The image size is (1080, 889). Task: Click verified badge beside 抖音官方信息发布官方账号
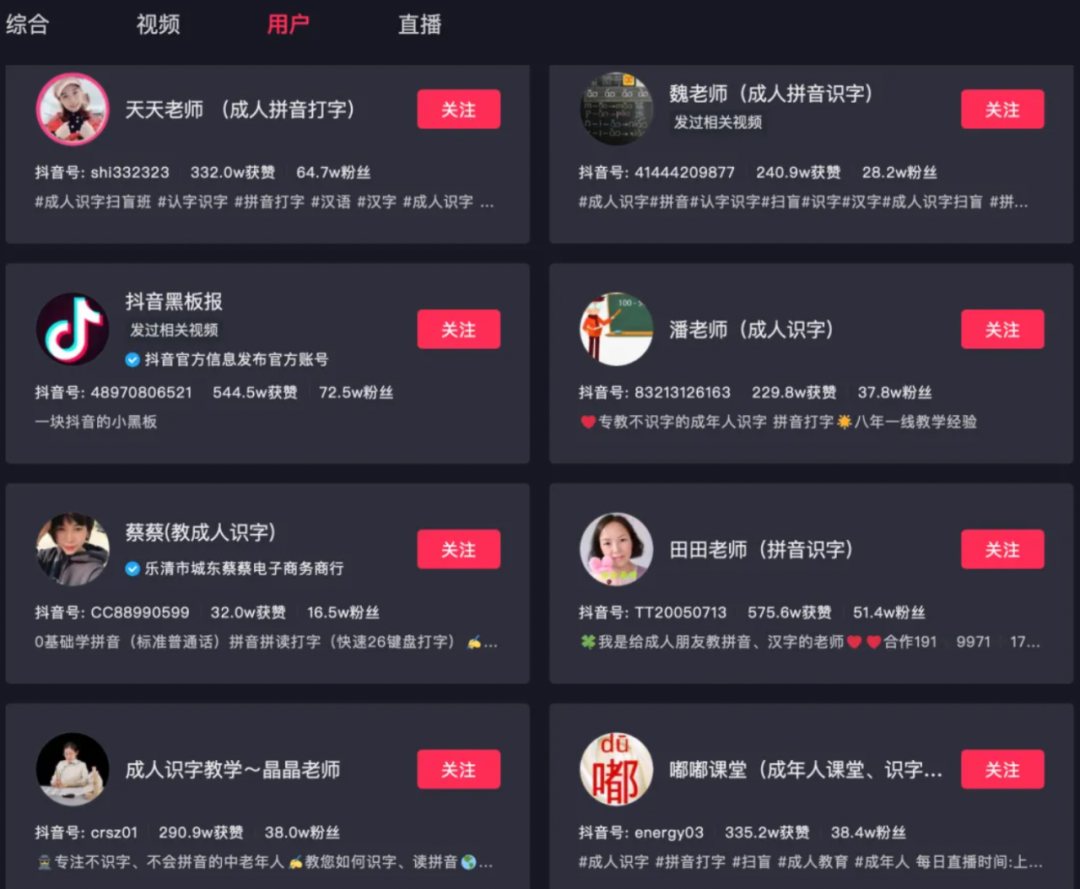pos(132,359)
